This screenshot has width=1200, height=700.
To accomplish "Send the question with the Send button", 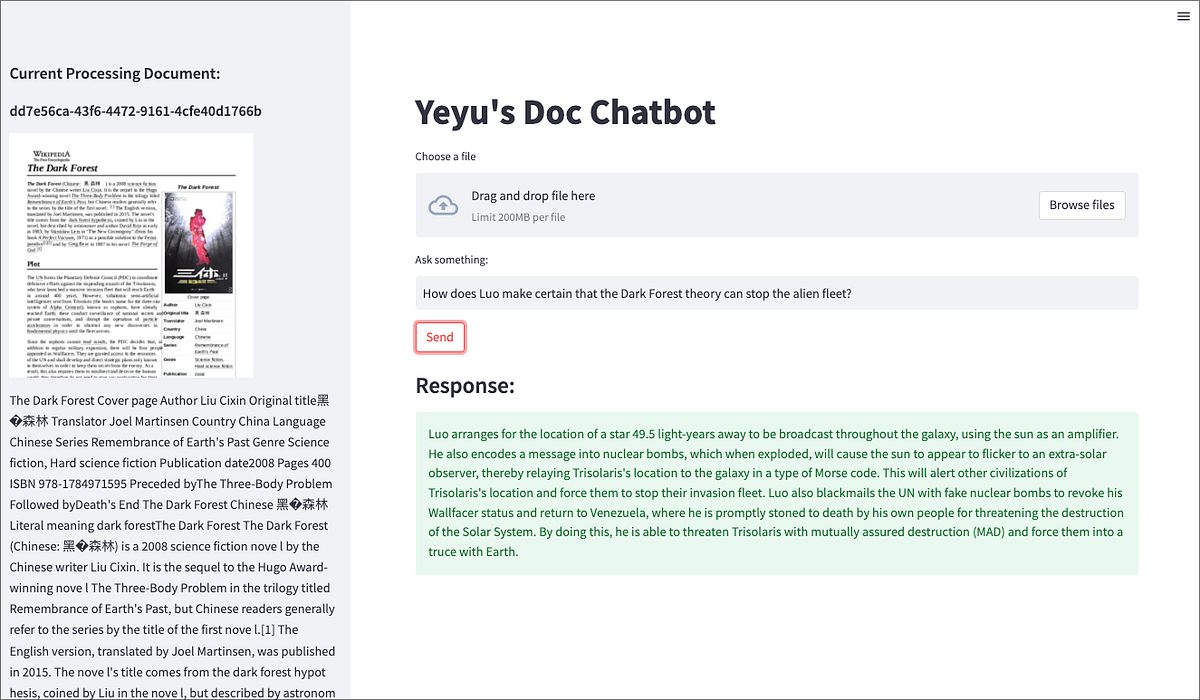I will click(440, 337).
